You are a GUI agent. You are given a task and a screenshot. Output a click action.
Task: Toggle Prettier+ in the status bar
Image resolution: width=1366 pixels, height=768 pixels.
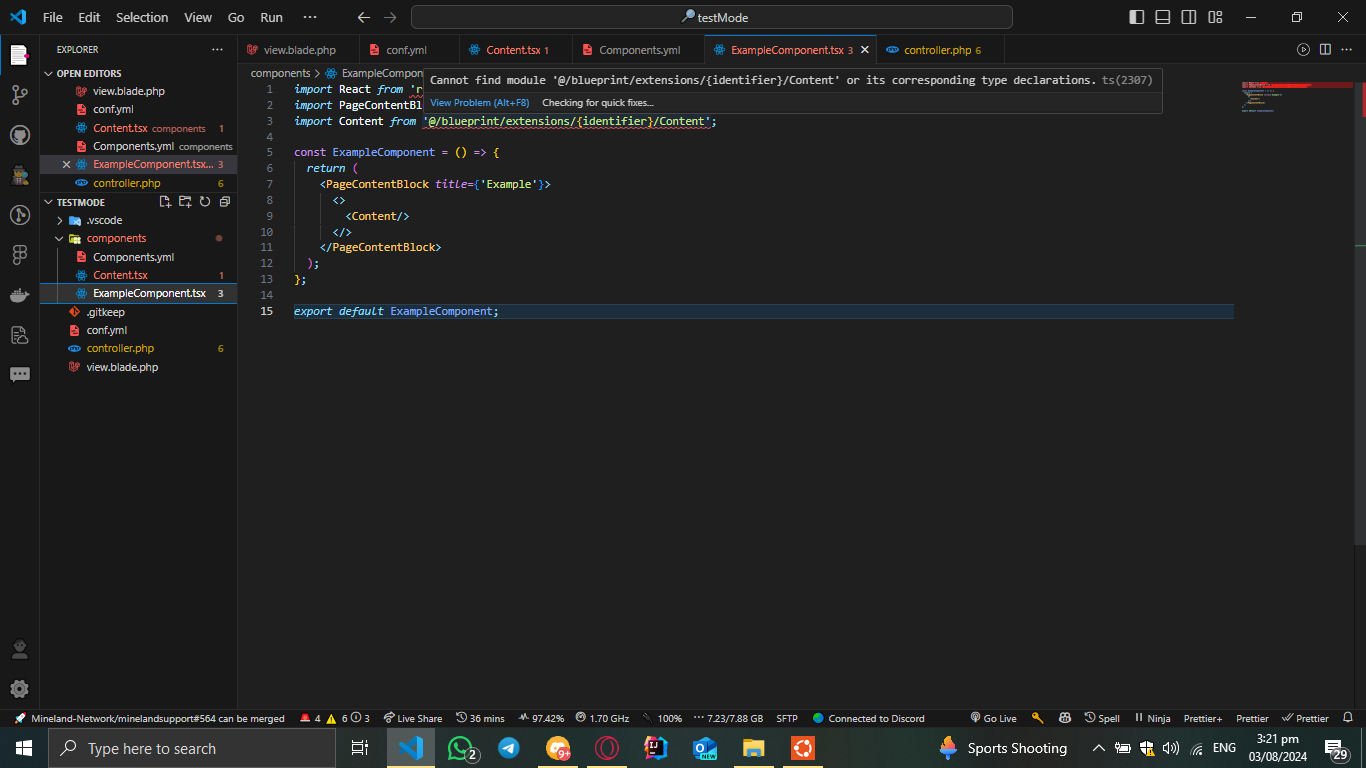pos(1203,718)
